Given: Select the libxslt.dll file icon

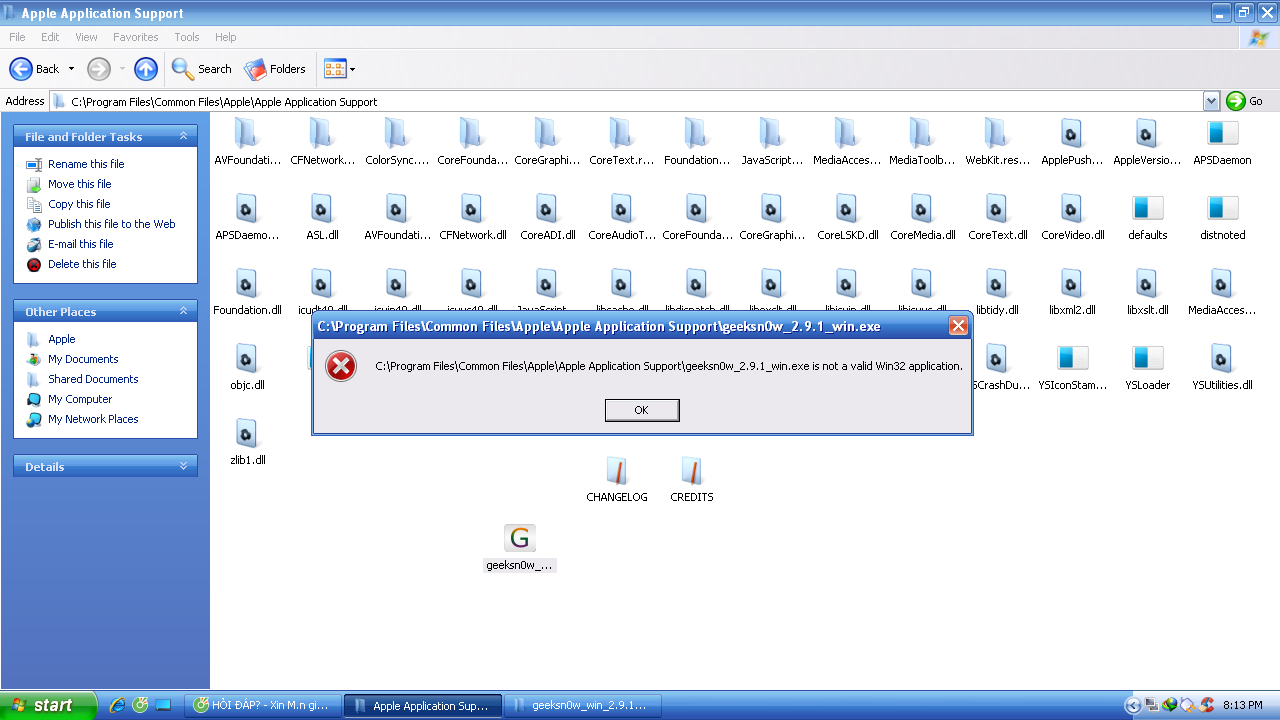Looking at the screenshot, I should [1147, 283].
